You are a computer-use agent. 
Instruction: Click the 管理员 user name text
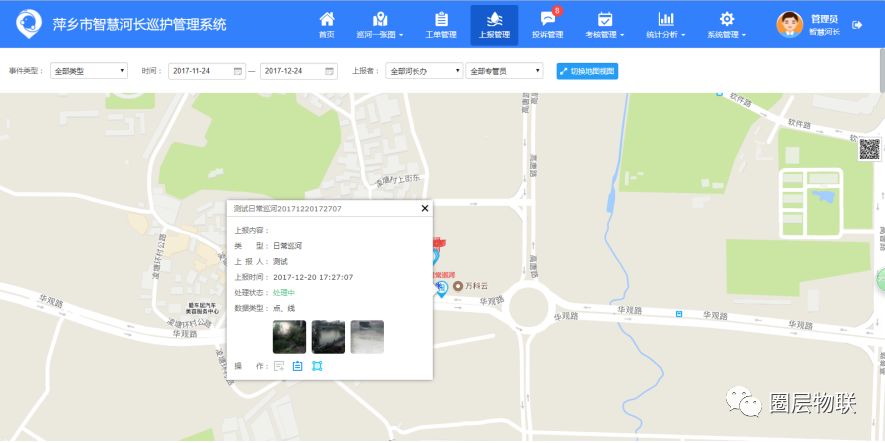pyautogui.click(x=824, y=19)
